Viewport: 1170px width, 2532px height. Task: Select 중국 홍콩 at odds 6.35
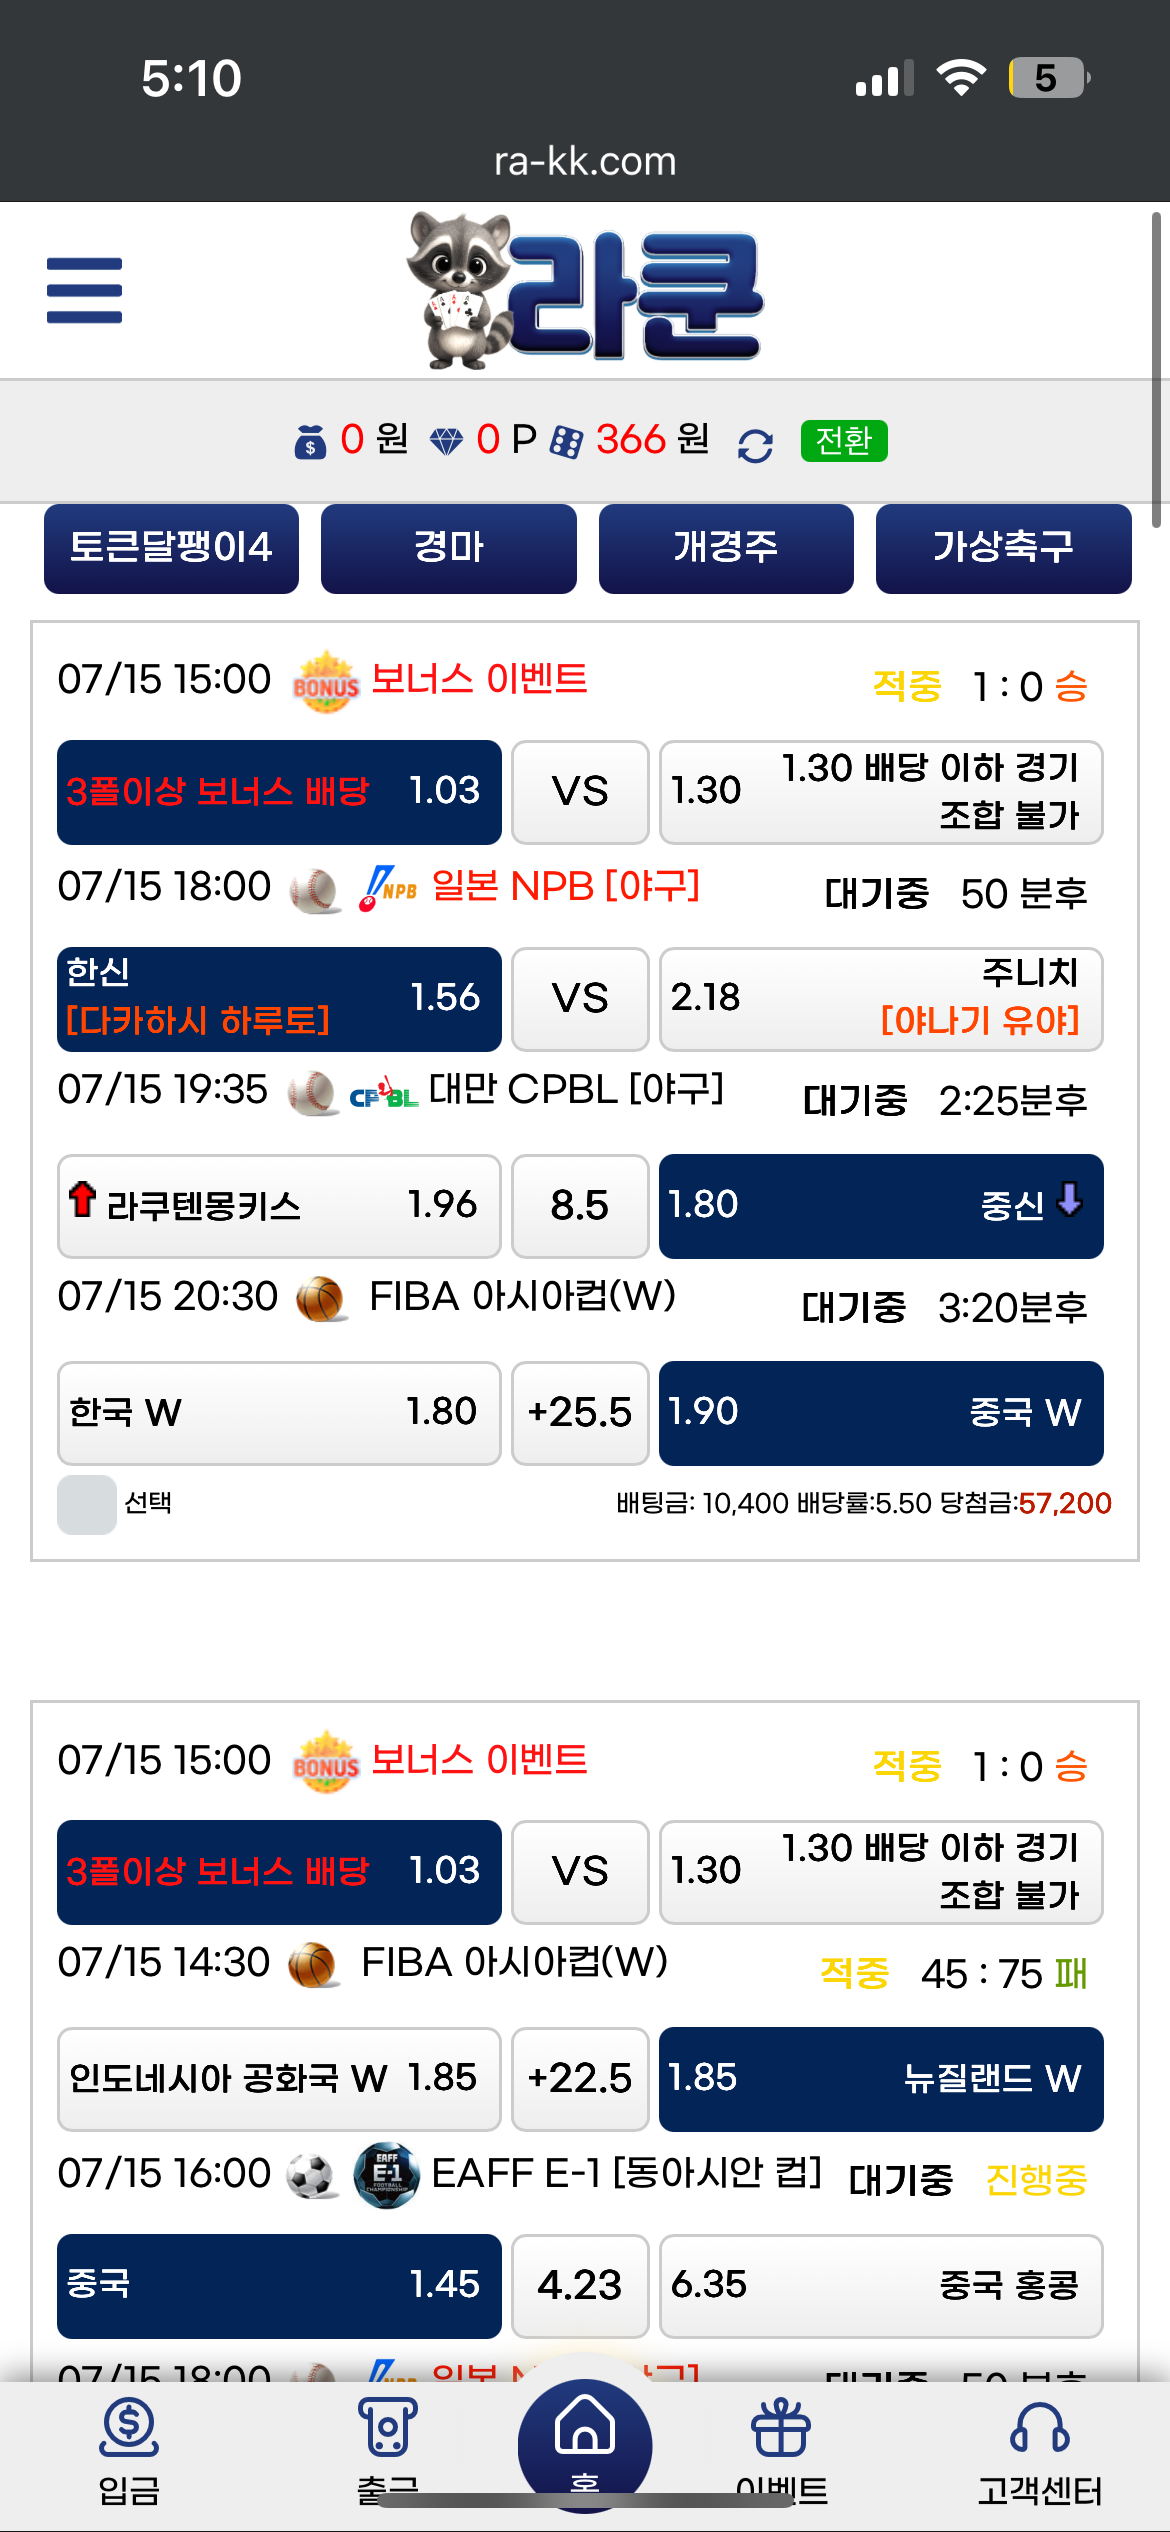pos(880,2285)
